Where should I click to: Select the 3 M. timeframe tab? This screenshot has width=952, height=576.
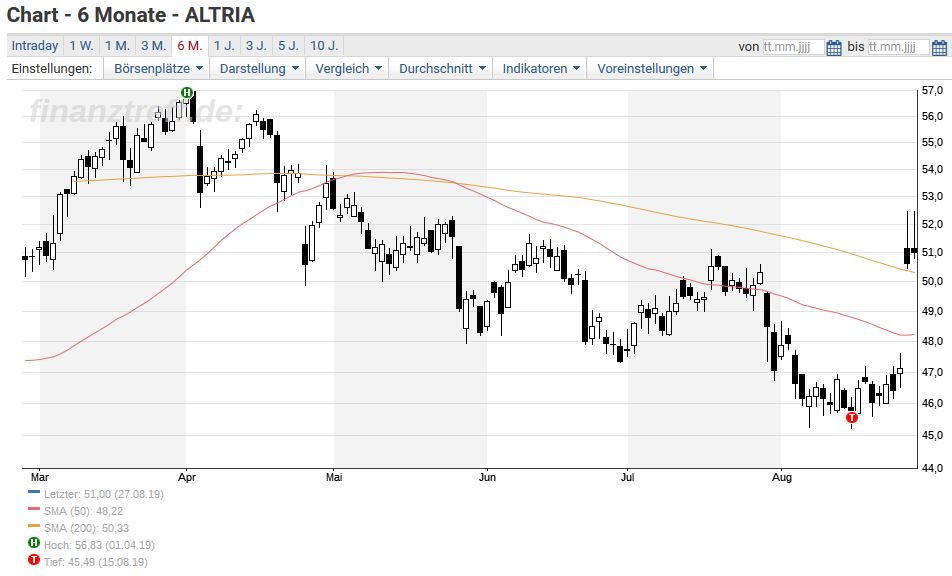pyautogui.click(x=154, y=46)
